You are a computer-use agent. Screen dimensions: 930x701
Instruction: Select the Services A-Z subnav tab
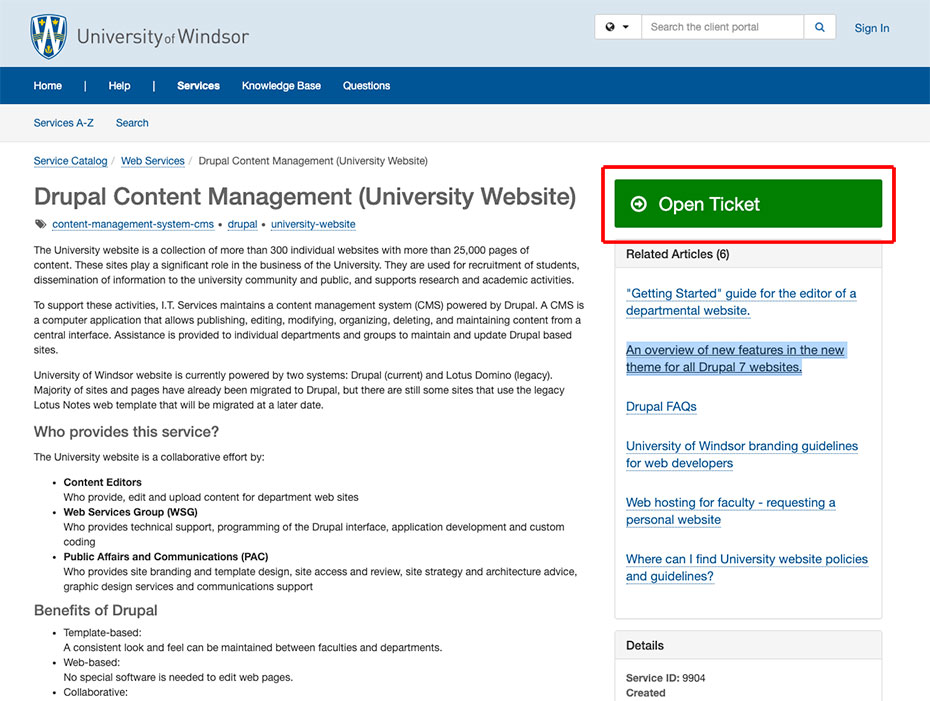point(63,123)
